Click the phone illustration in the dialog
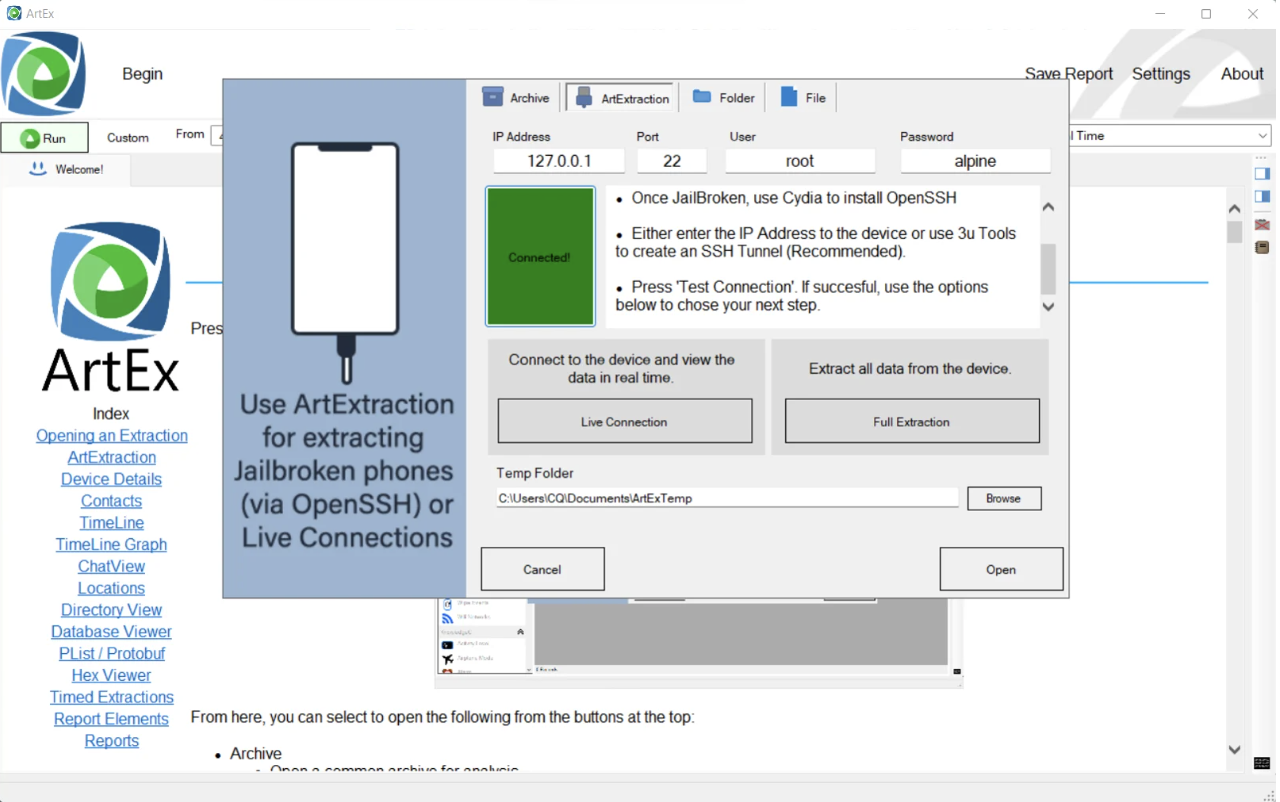Viewport: 1280px width, 802px height. [345, 262]
